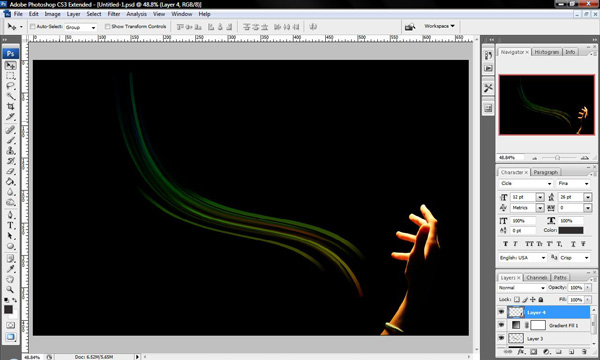This screenshot has height=360, width=600.
Task: Select the Rectangular Marquee tool
Action: click(x=10, y=76)
